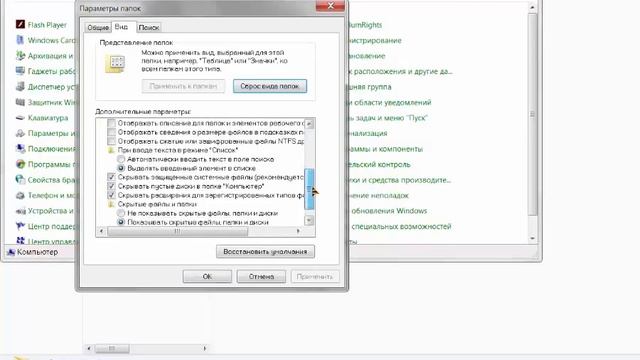Click the Control Panel scrollbar down arrow
640x360 pixels.
(x=532, y=238)
